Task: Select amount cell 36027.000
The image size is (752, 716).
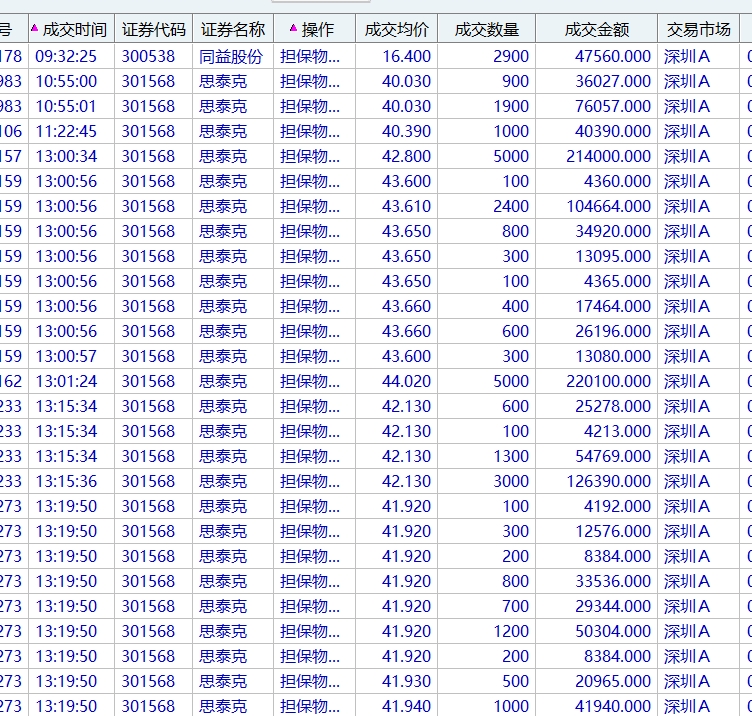Action: pos(613,82)
